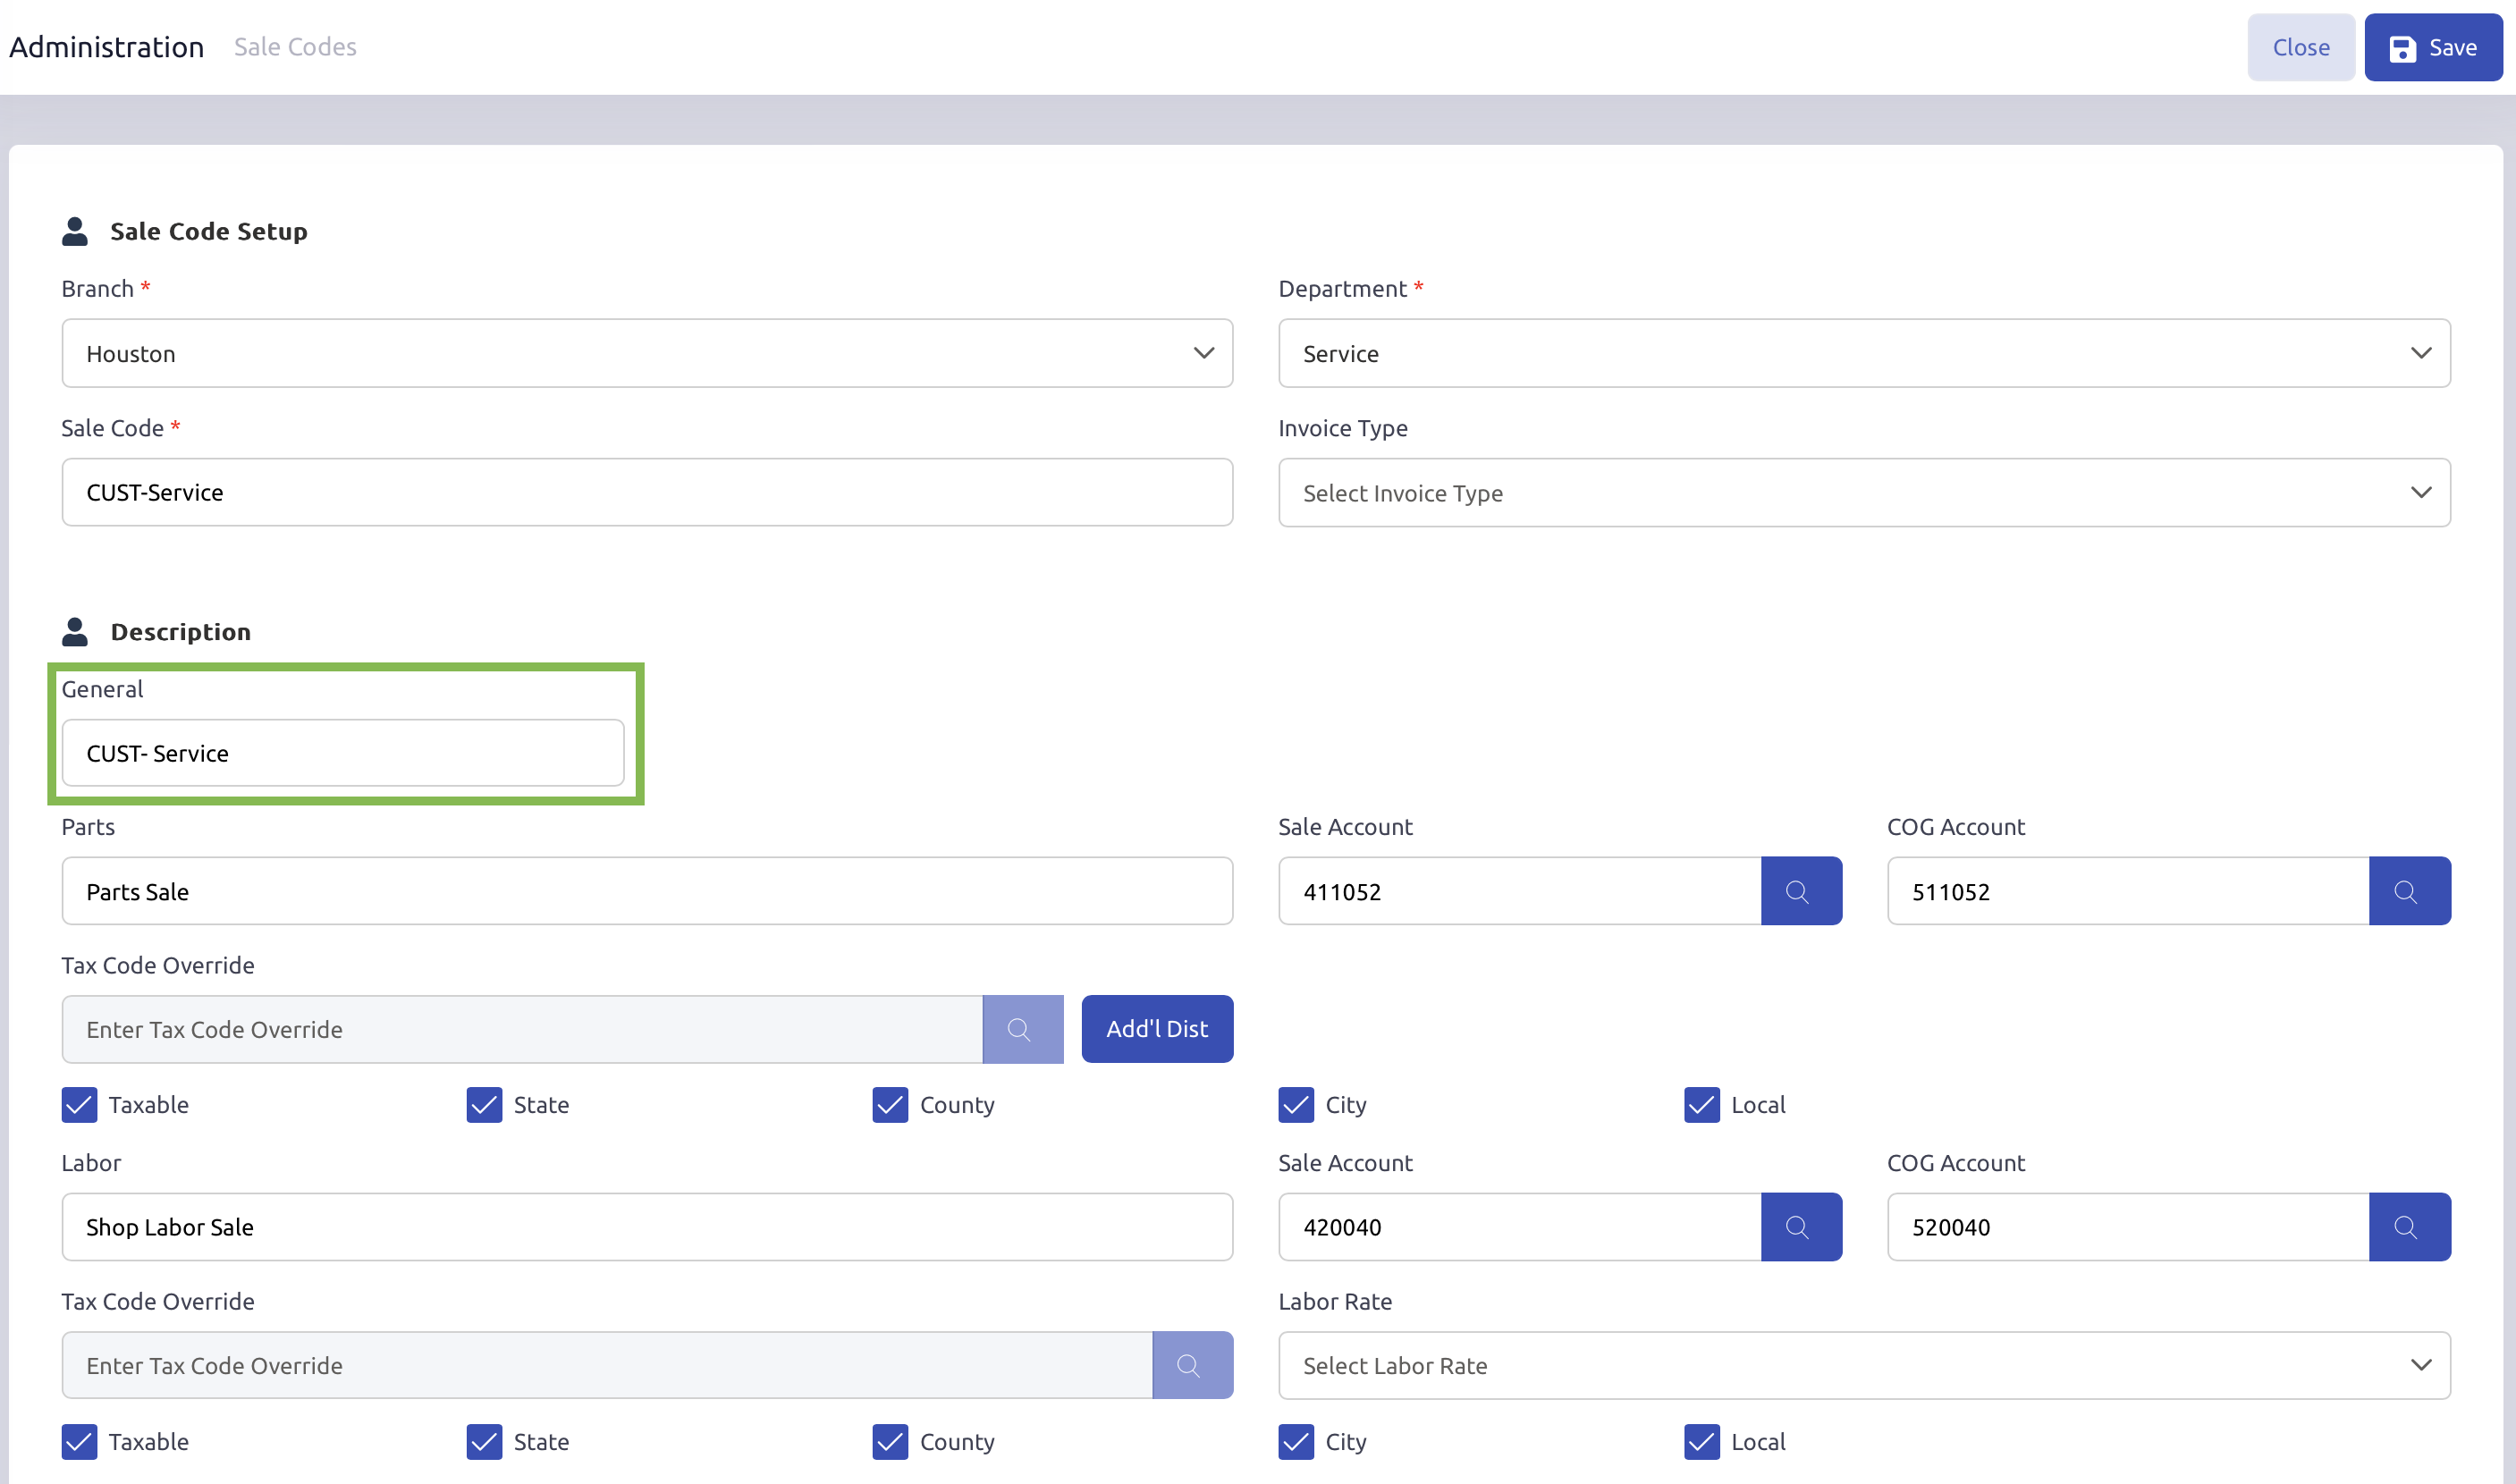Uncheck the Parts Taxable checkbox
The height and width of the screenshot is (1484, 2516).
[x=80, y=1105]
